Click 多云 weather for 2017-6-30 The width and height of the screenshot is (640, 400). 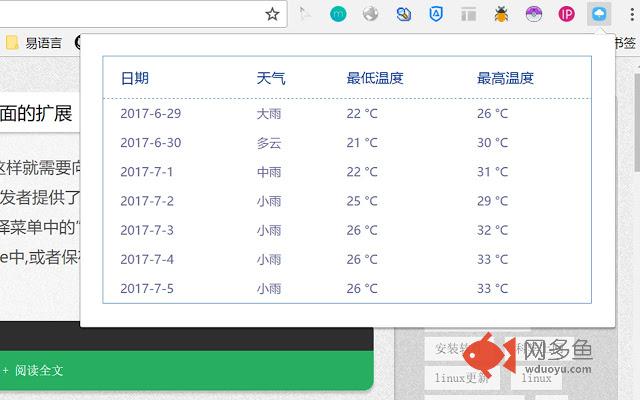[x=269, y=143]
